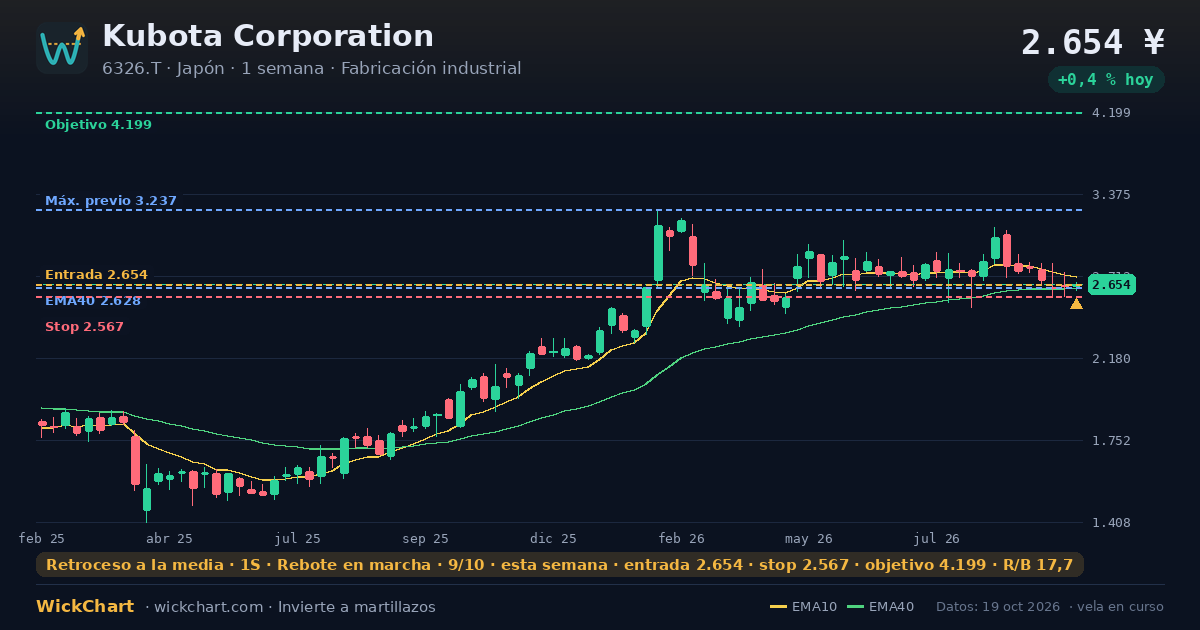Click the 6326.T ticker subtitle line
The image size is (1200, 630).
pos(311,69)
